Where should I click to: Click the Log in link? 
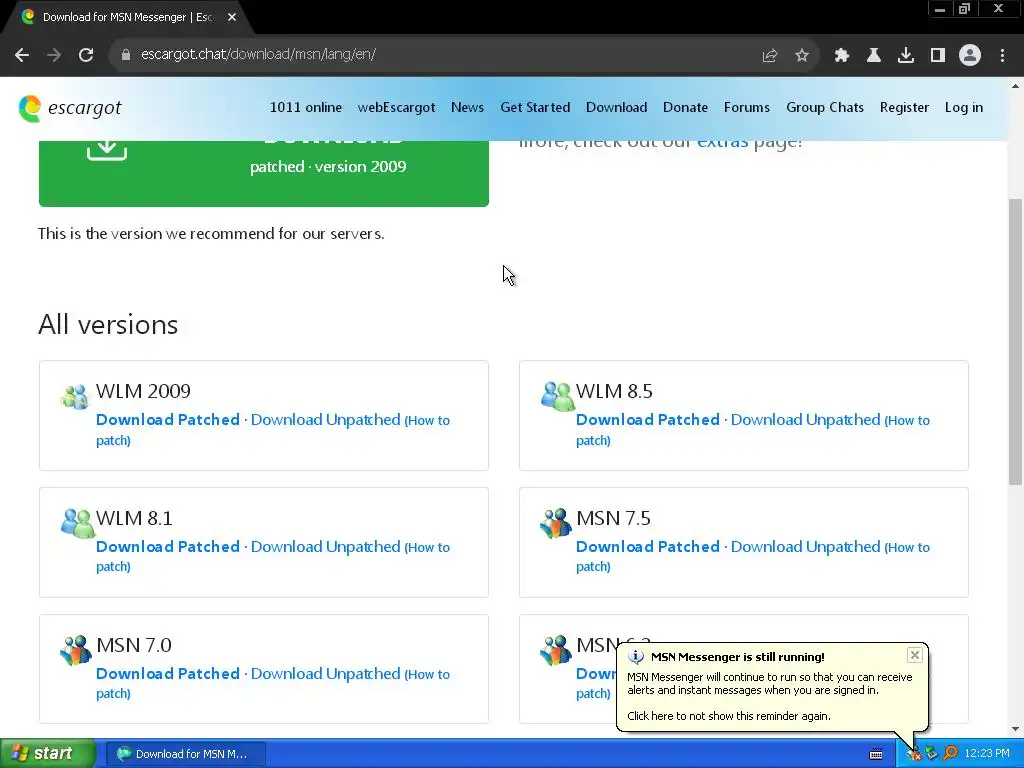click(x=963, y=108)
